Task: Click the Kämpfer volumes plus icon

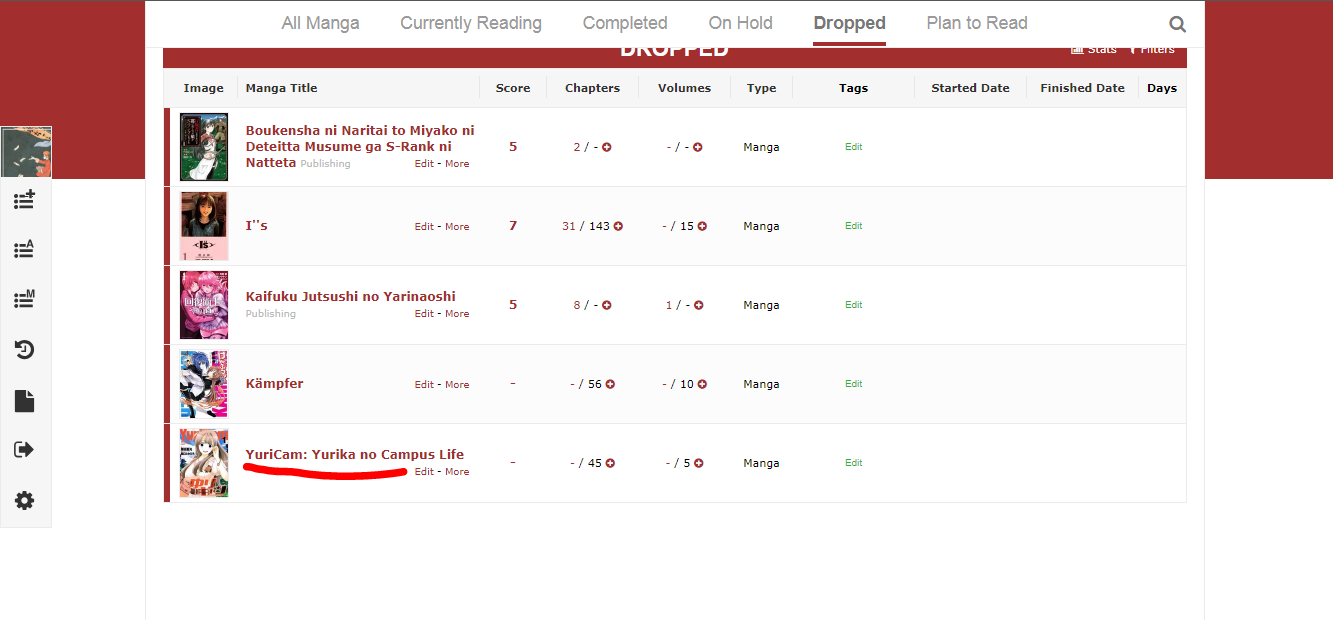Action: (702, 384)
